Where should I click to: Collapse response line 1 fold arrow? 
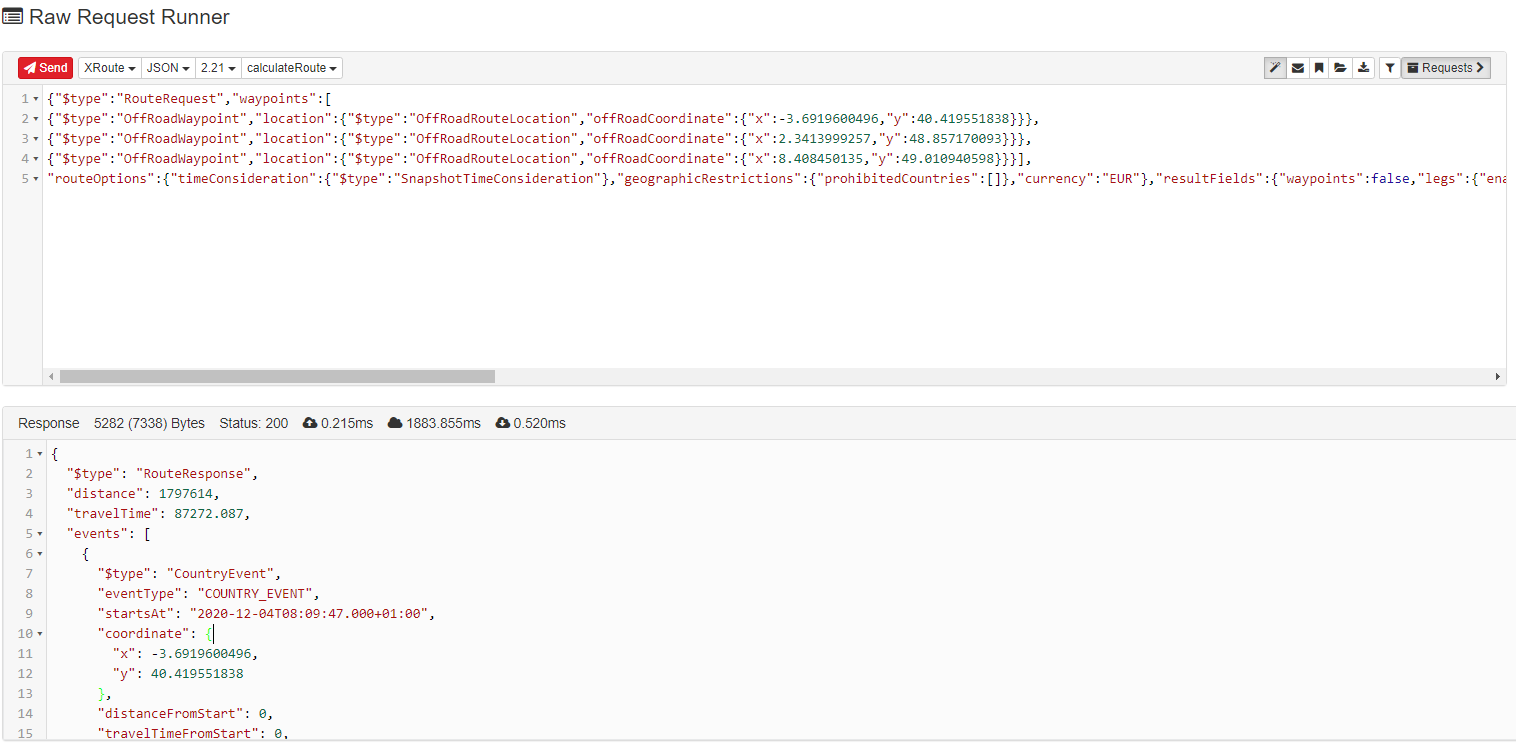tap(39, 454)
